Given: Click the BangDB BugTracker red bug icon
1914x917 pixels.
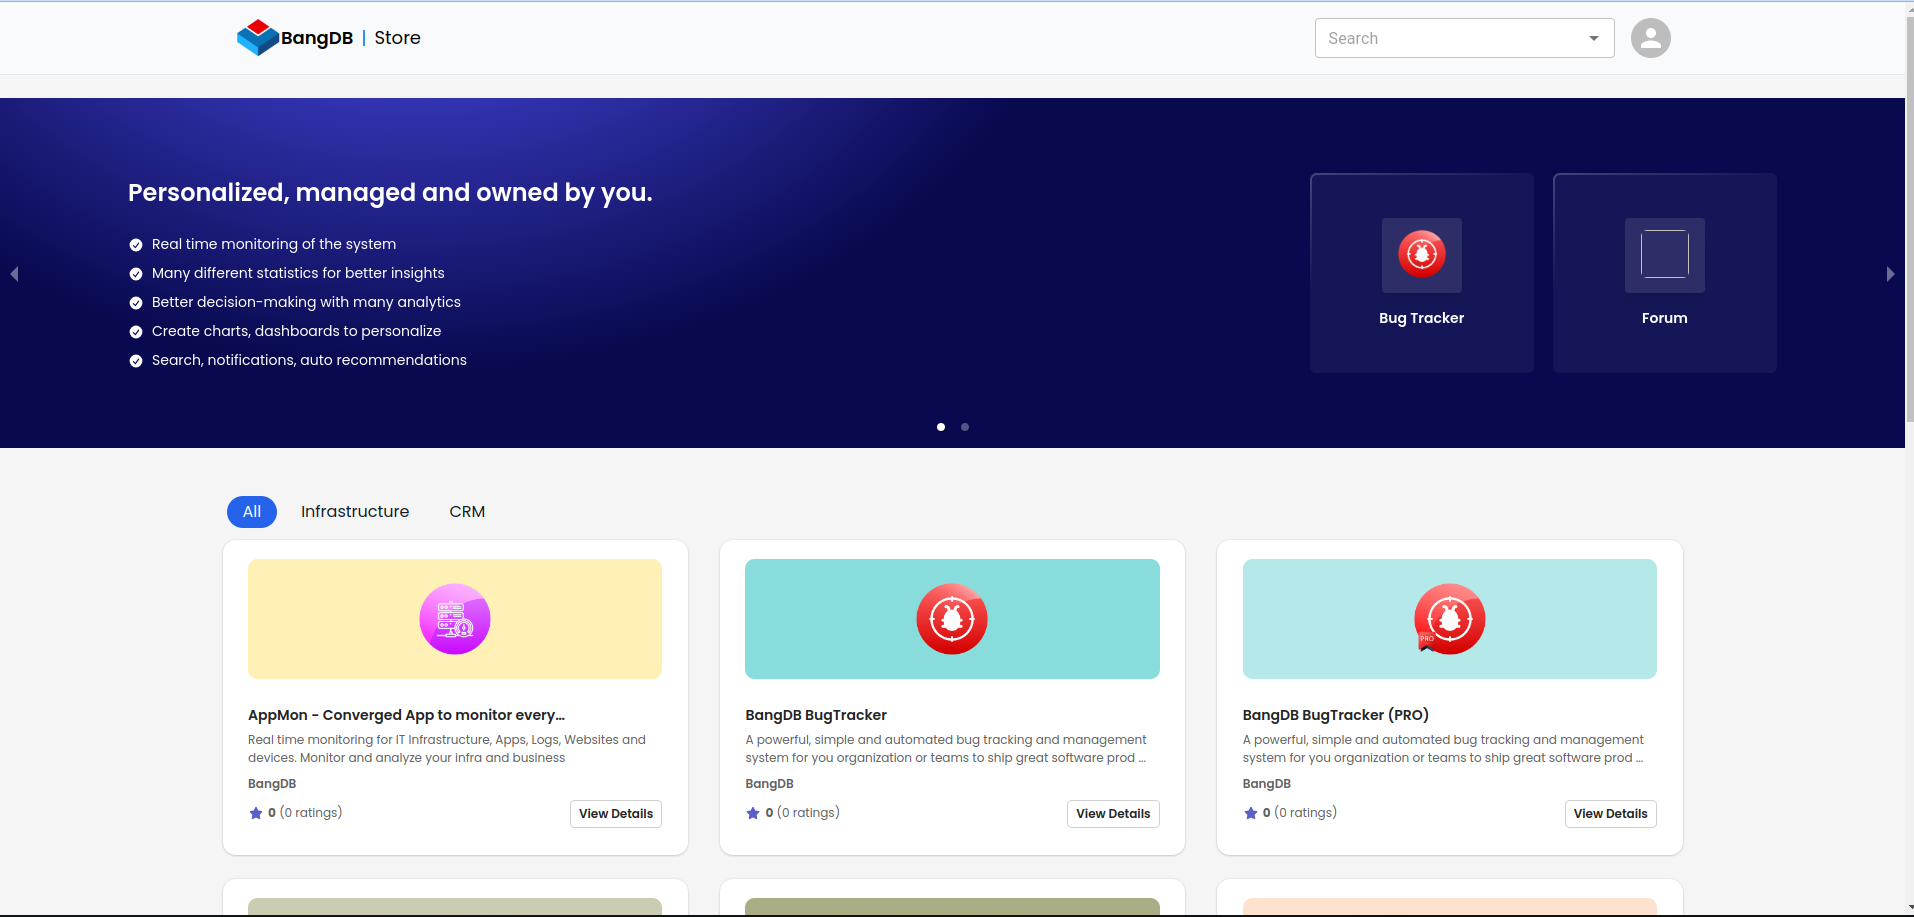Looking at the screenshot, I should click(952, 619).
